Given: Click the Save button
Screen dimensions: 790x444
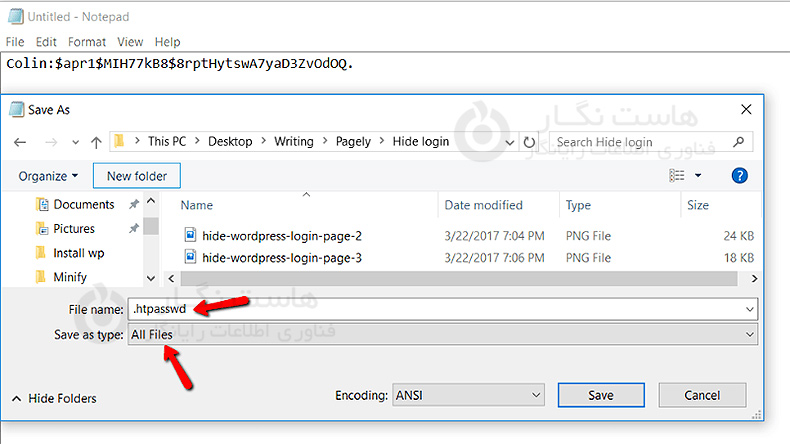Looking at the screenshot, I should pos(600,395).
